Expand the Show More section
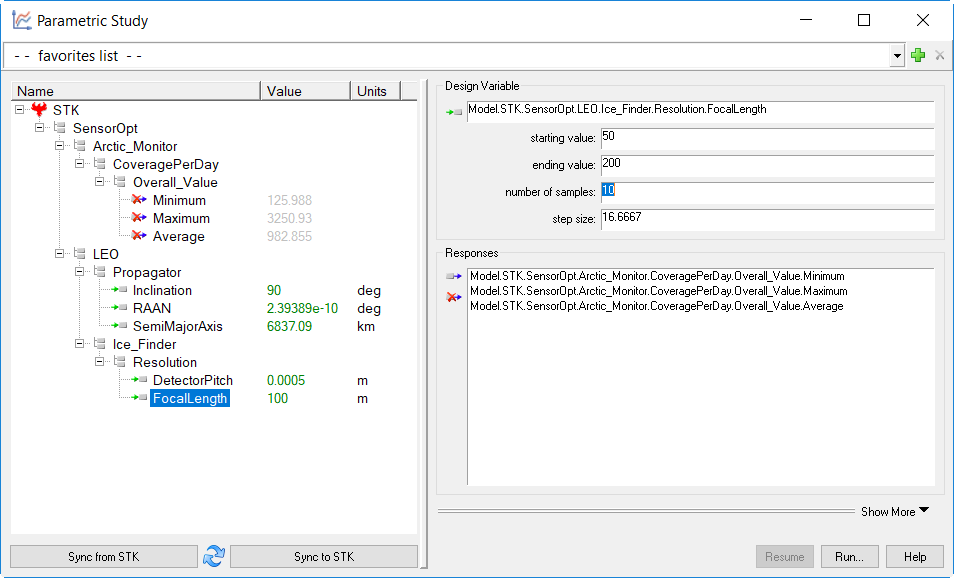Viewport: 954px width, 578px height. coord(894,511)
